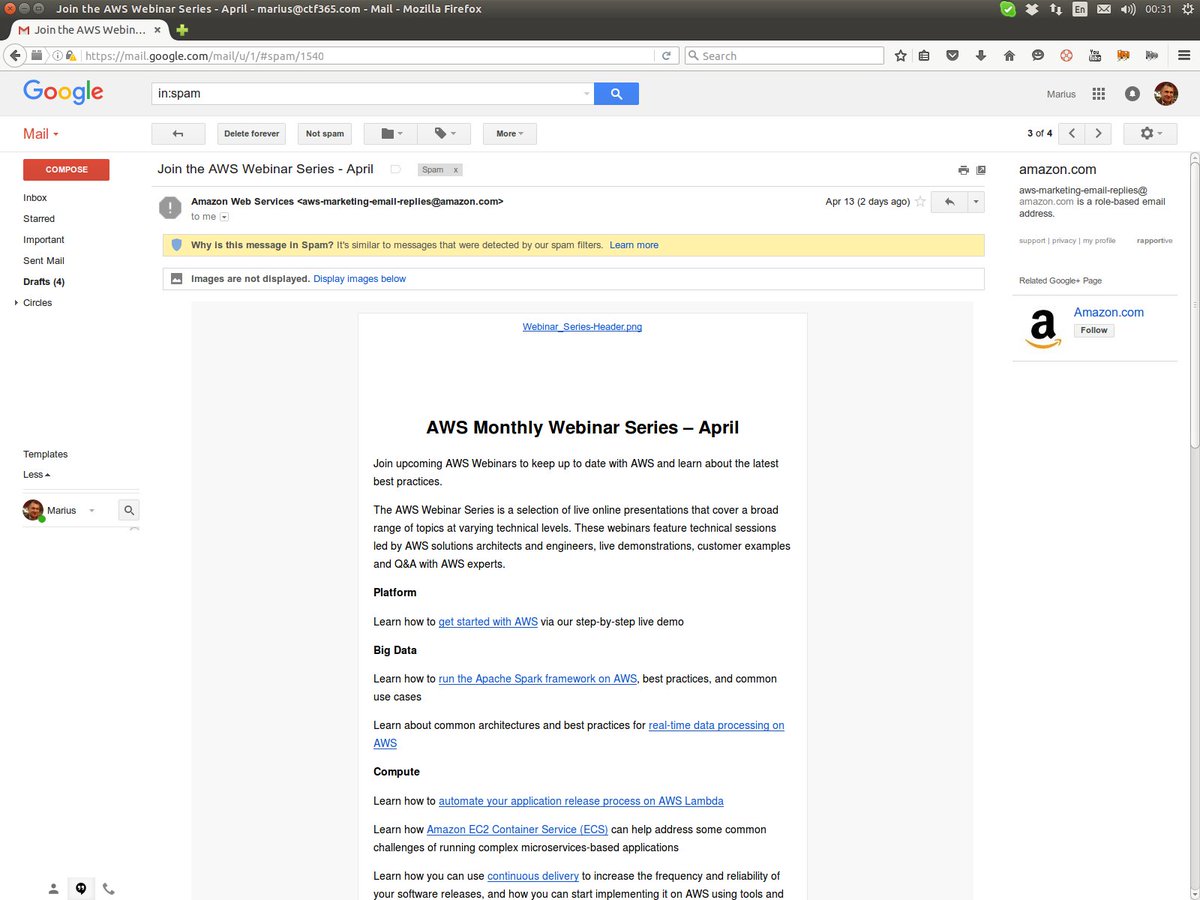
Task: Open Drafts (4) folder
Action: pos(44,282)
